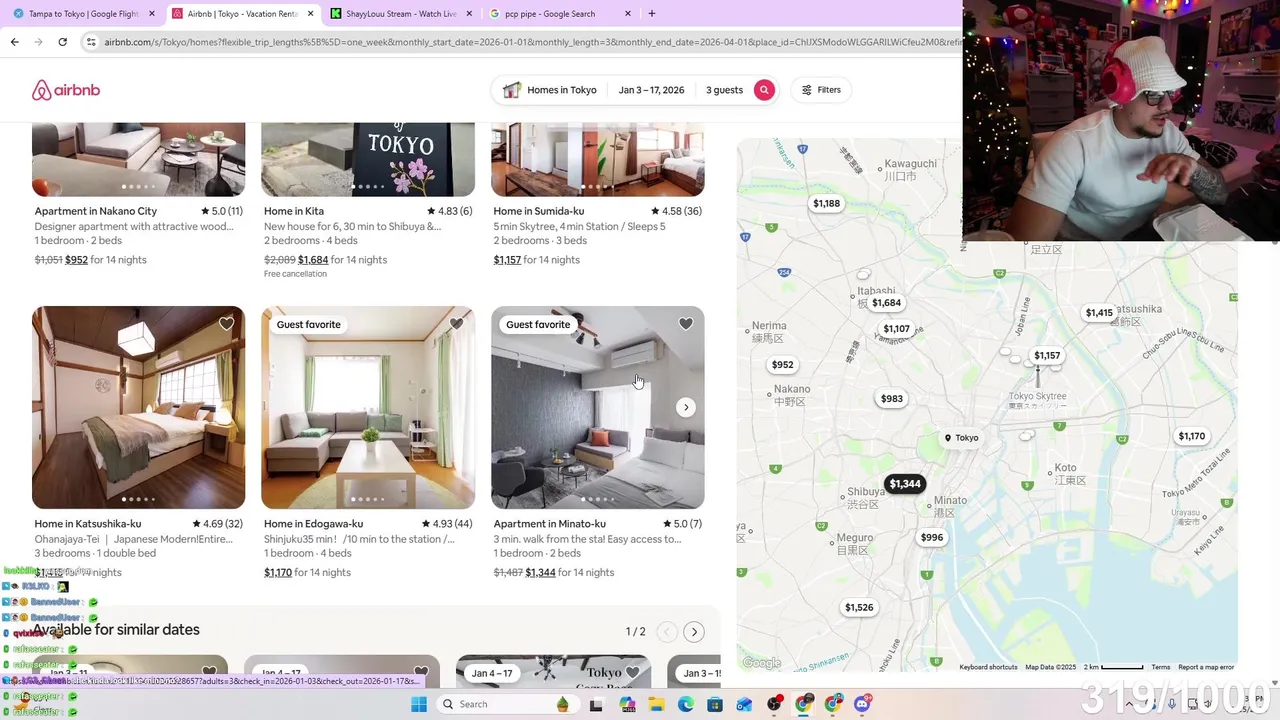Launch Microsoft Edge from the taskbar
Screen dimensions: 1280x720
pyautogui.click(x=686, y=704)
